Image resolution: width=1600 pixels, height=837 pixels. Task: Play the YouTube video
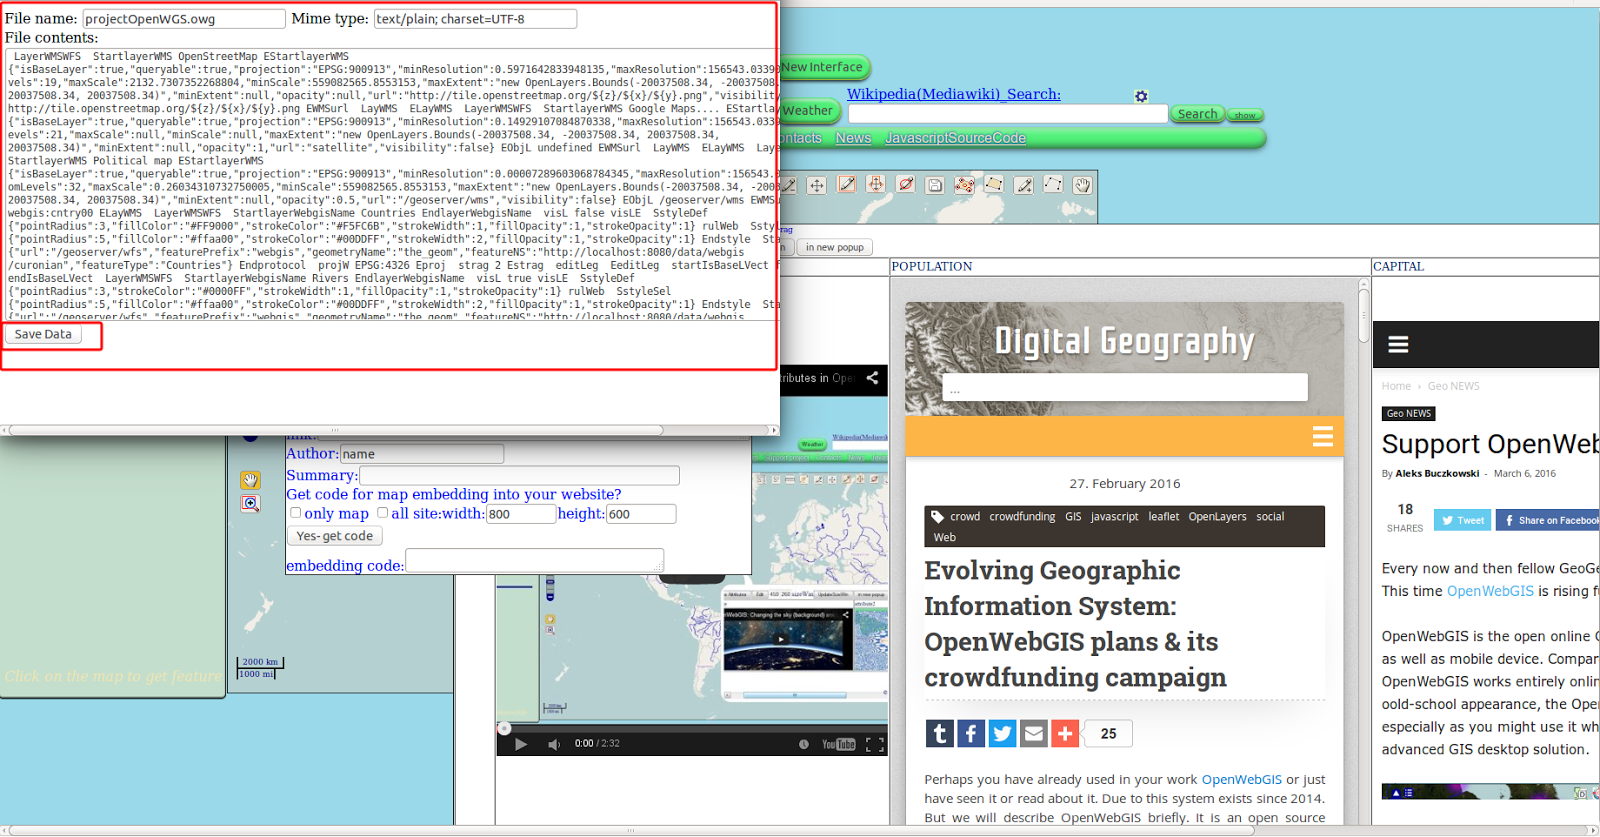pyautogui.click(x=520, y=744)
